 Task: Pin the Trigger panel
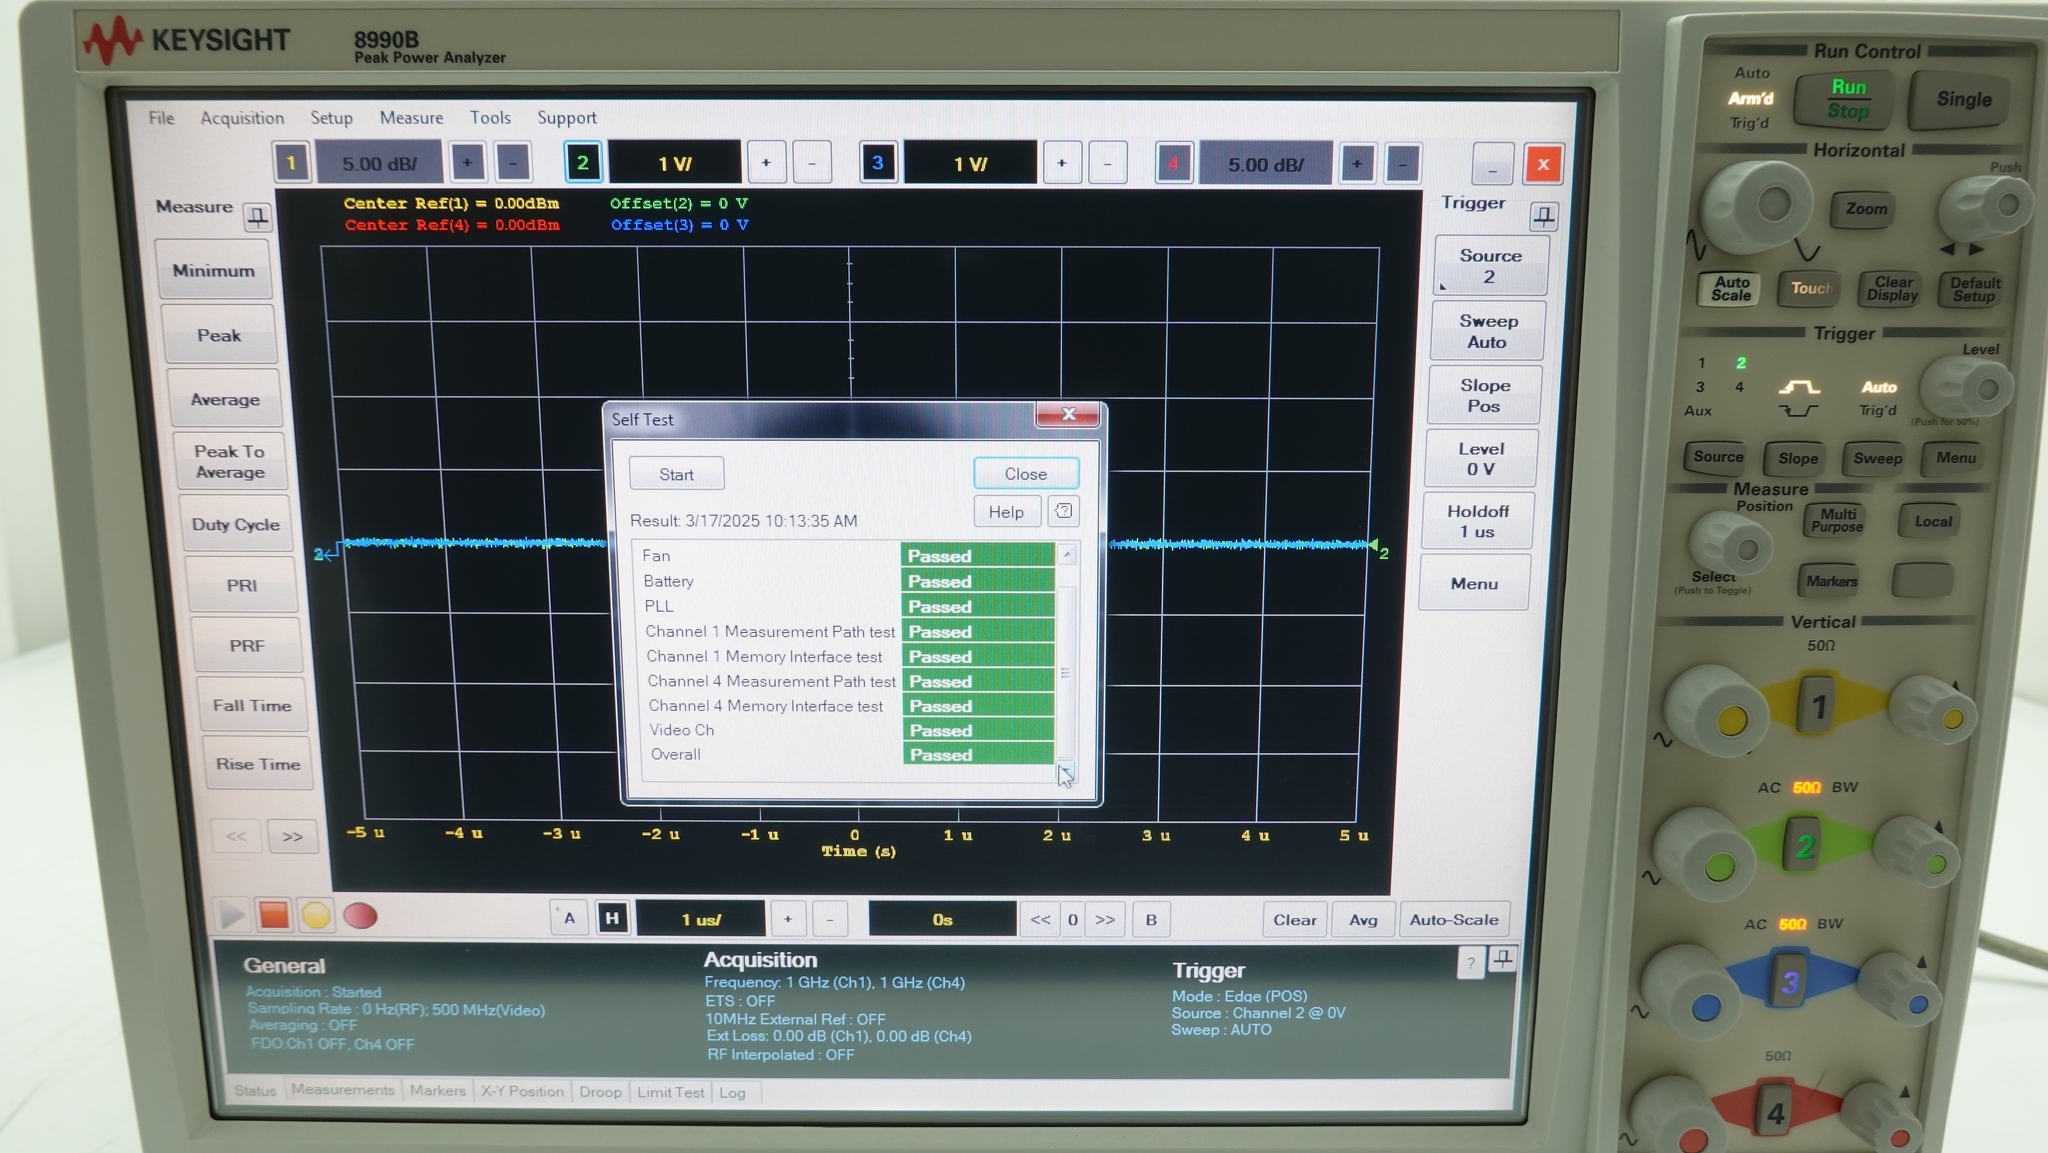click(x=1544, y=215)
